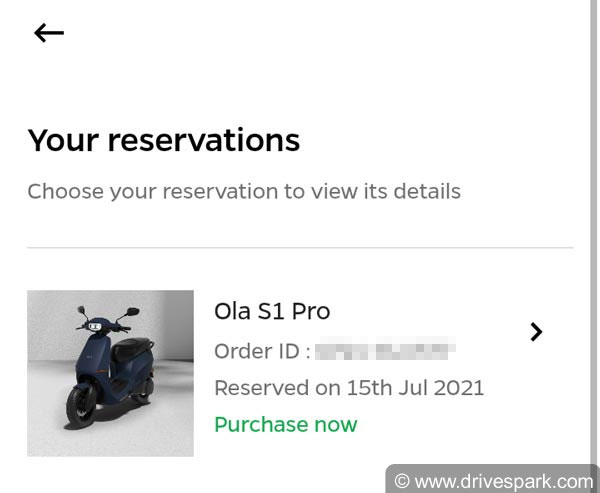Screen dimensions: 600x493
Task: Click the Your reservations heading
Action: pos(163,140)
